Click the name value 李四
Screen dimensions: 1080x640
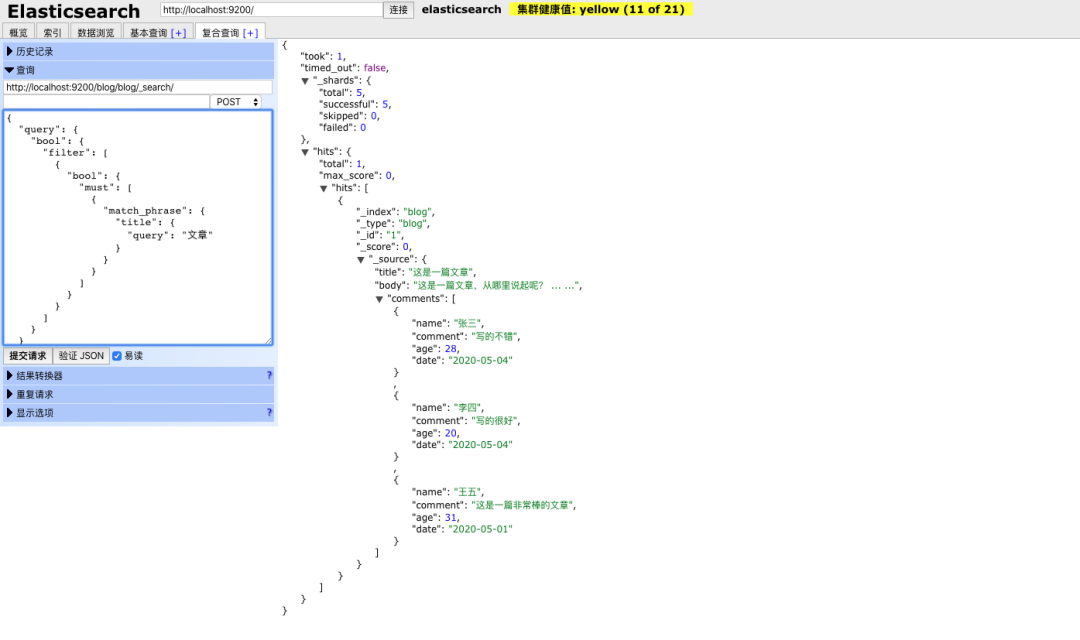(468, 408)
